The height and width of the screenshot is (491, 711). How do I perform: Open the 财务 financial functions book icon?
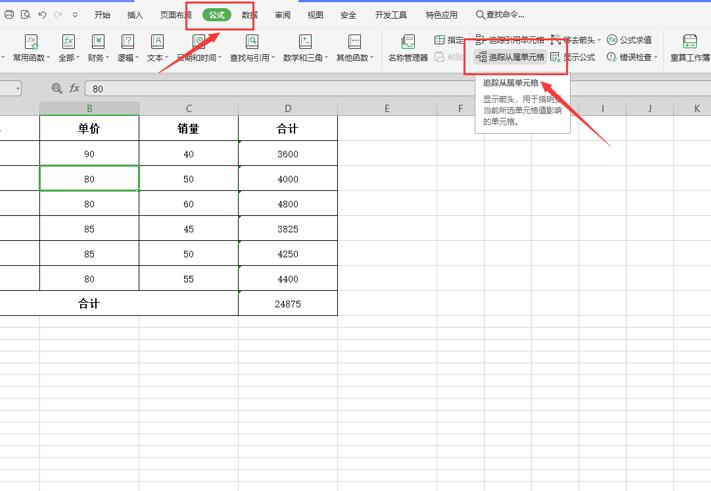tap(98, 42)
